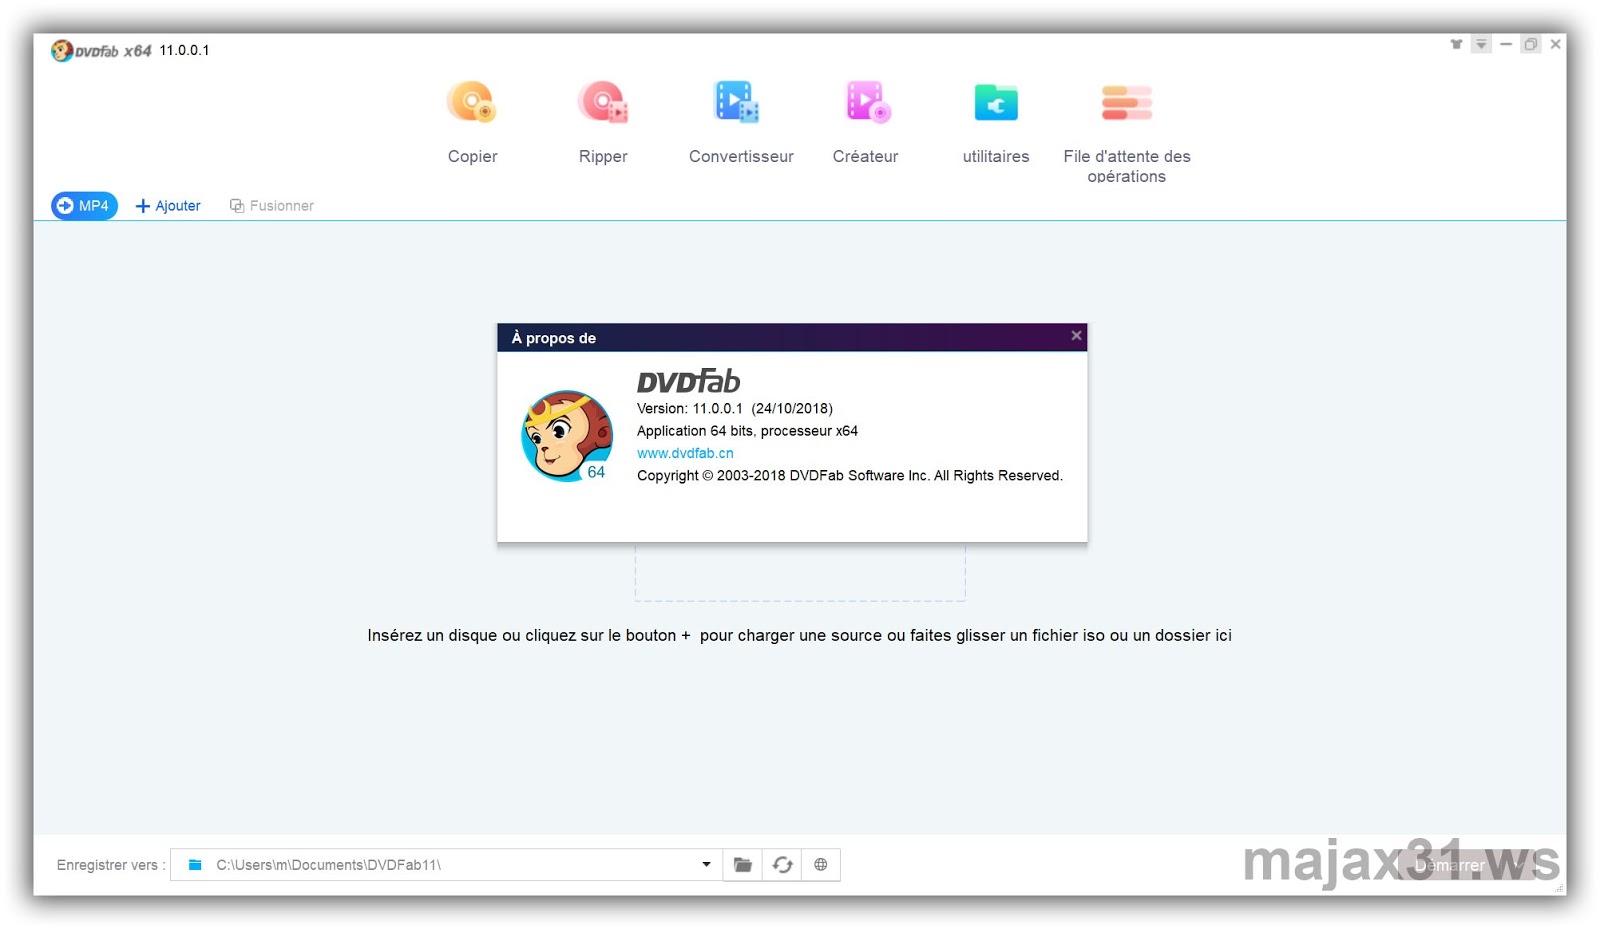Expand the output path dropdown arrow
Screen dimensions: 1600x929
[x=706, y=865]
